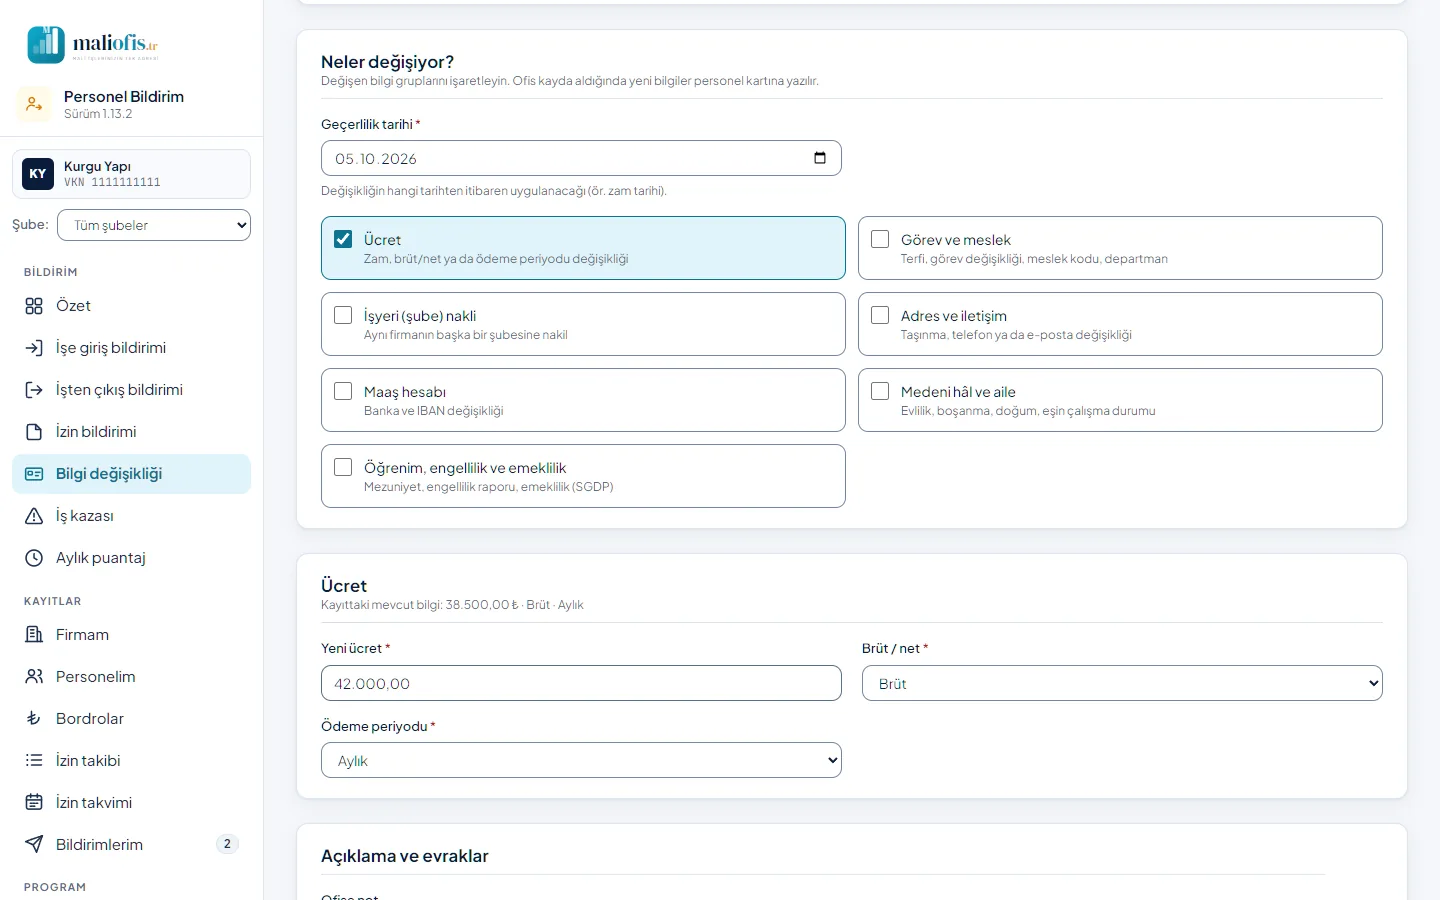Check the Medeni hâl ve aile checkbox

tap(880, 391)
